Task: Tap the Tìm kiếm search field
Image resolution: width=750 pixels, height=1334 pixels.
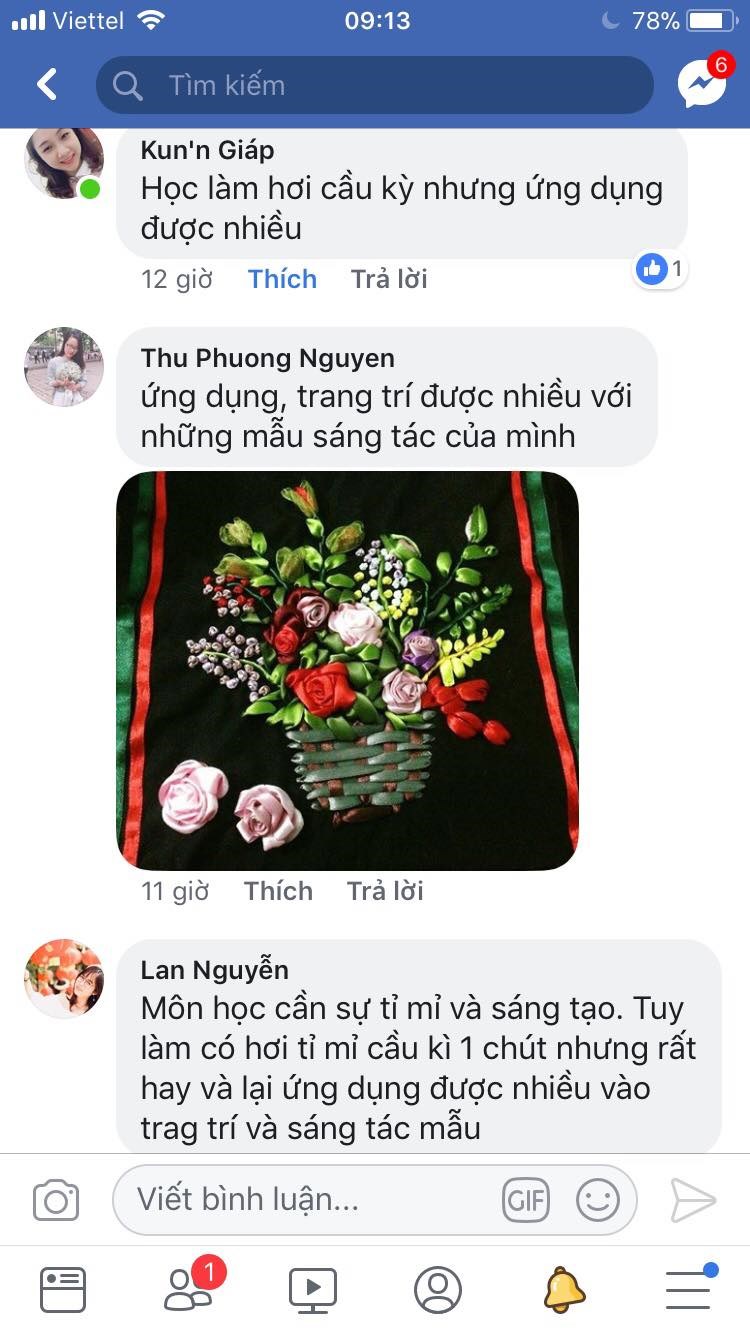Action: [x=375, y=85]
